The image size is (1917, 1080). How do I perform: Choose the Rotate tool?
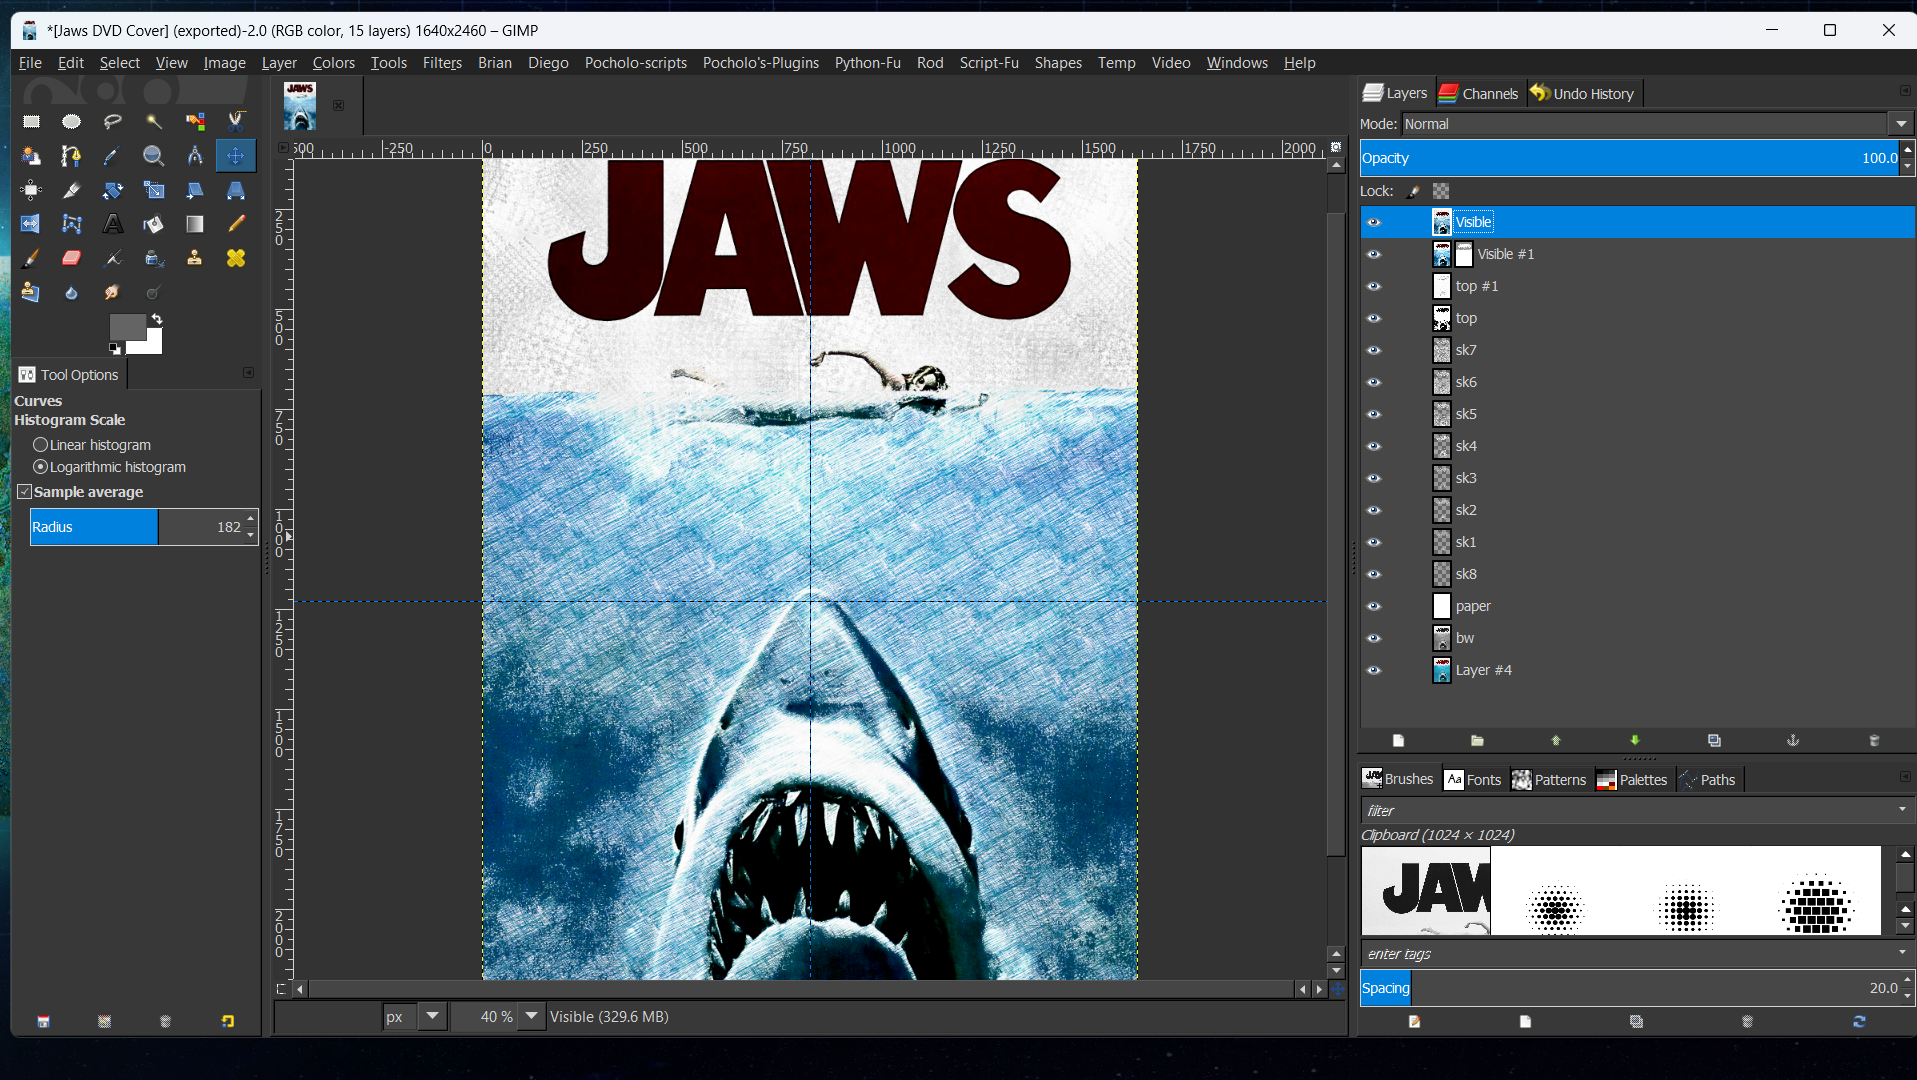coord(113,190)
